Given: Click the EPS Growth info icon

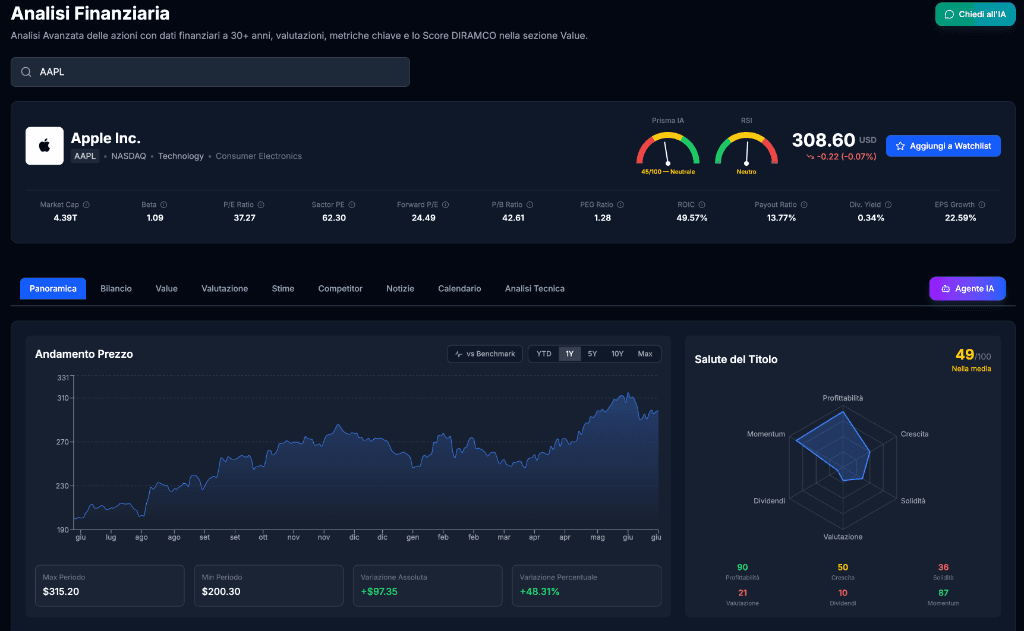Looking at the screenshot, I should (982, 205).
